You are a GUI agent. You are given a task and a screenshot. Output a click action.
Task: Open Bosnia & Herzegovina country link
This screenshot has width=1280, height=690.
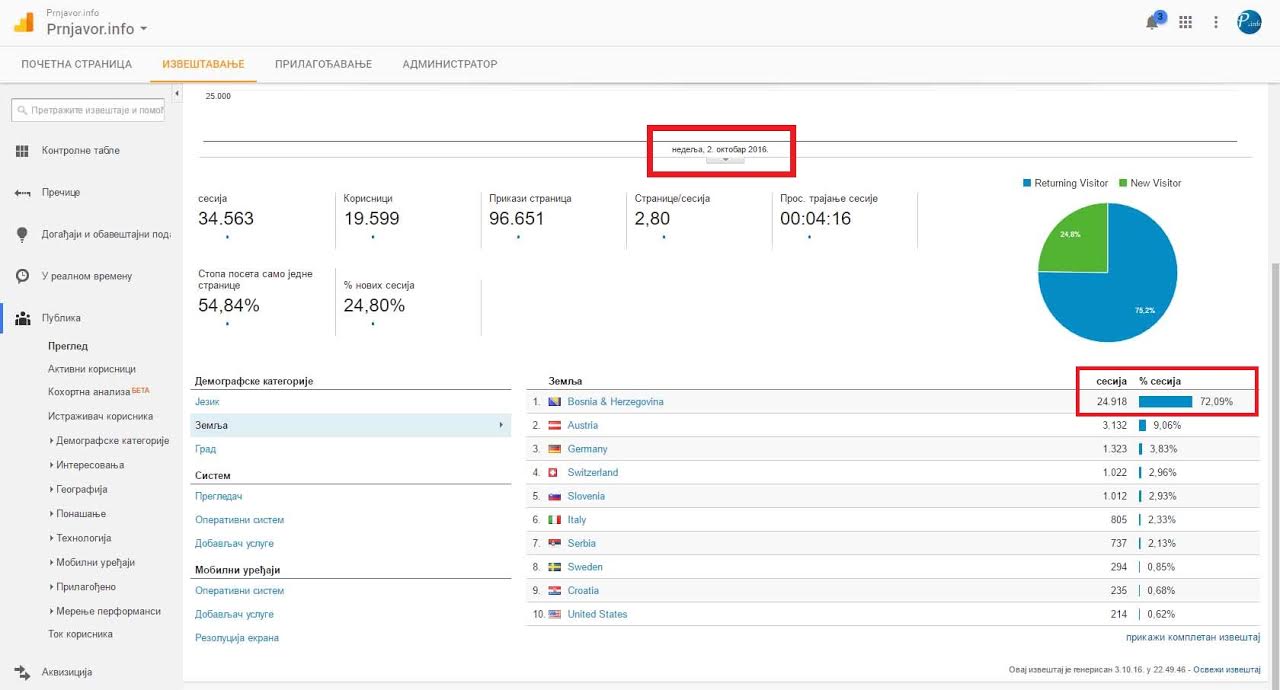point(615,402)
